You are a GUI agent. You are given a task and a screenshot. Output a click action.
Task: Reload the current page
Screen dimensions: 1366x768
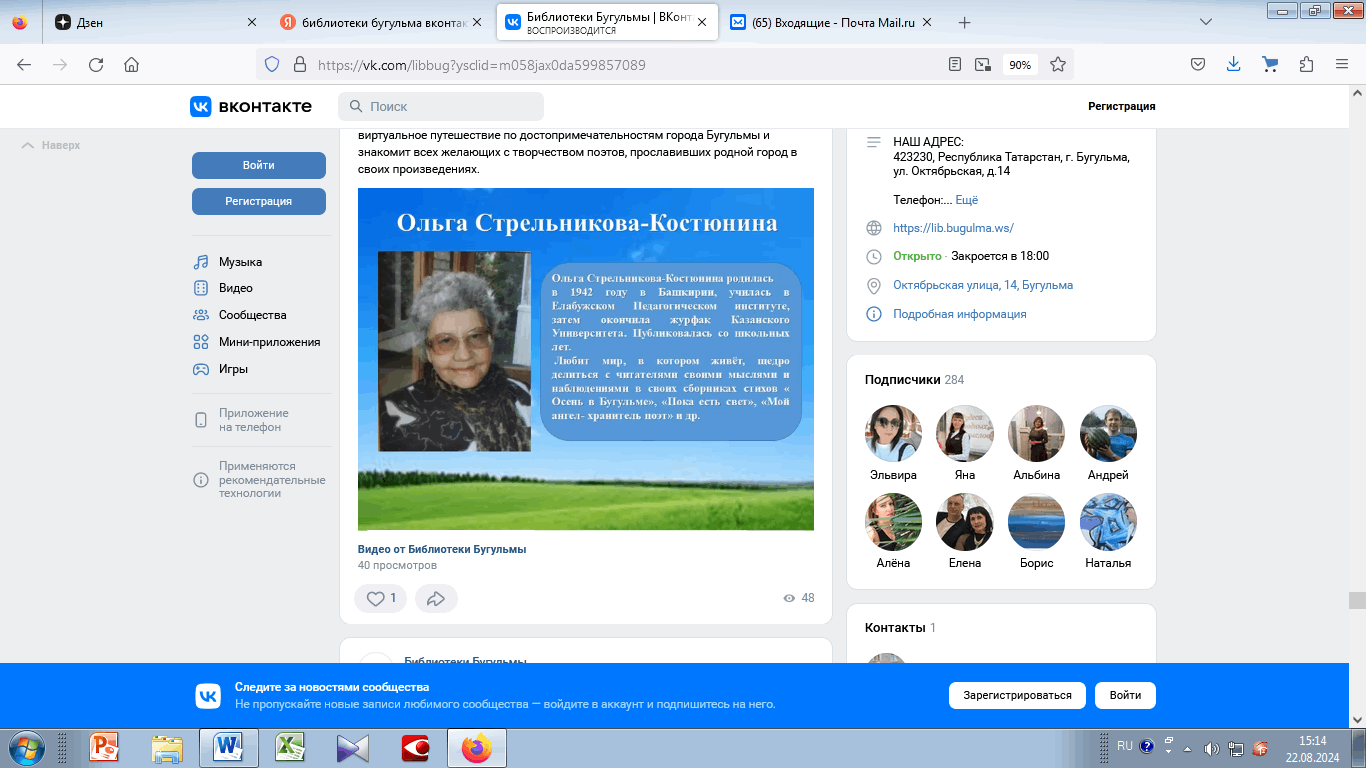click(x=96, y=64)
